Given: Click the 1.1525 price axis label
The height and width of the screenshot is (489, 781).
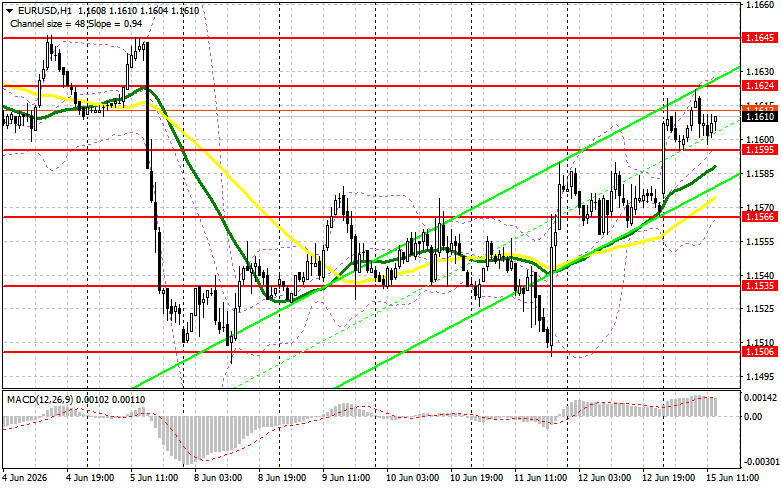Looking at the screenshot, I should tap(760, 309).
